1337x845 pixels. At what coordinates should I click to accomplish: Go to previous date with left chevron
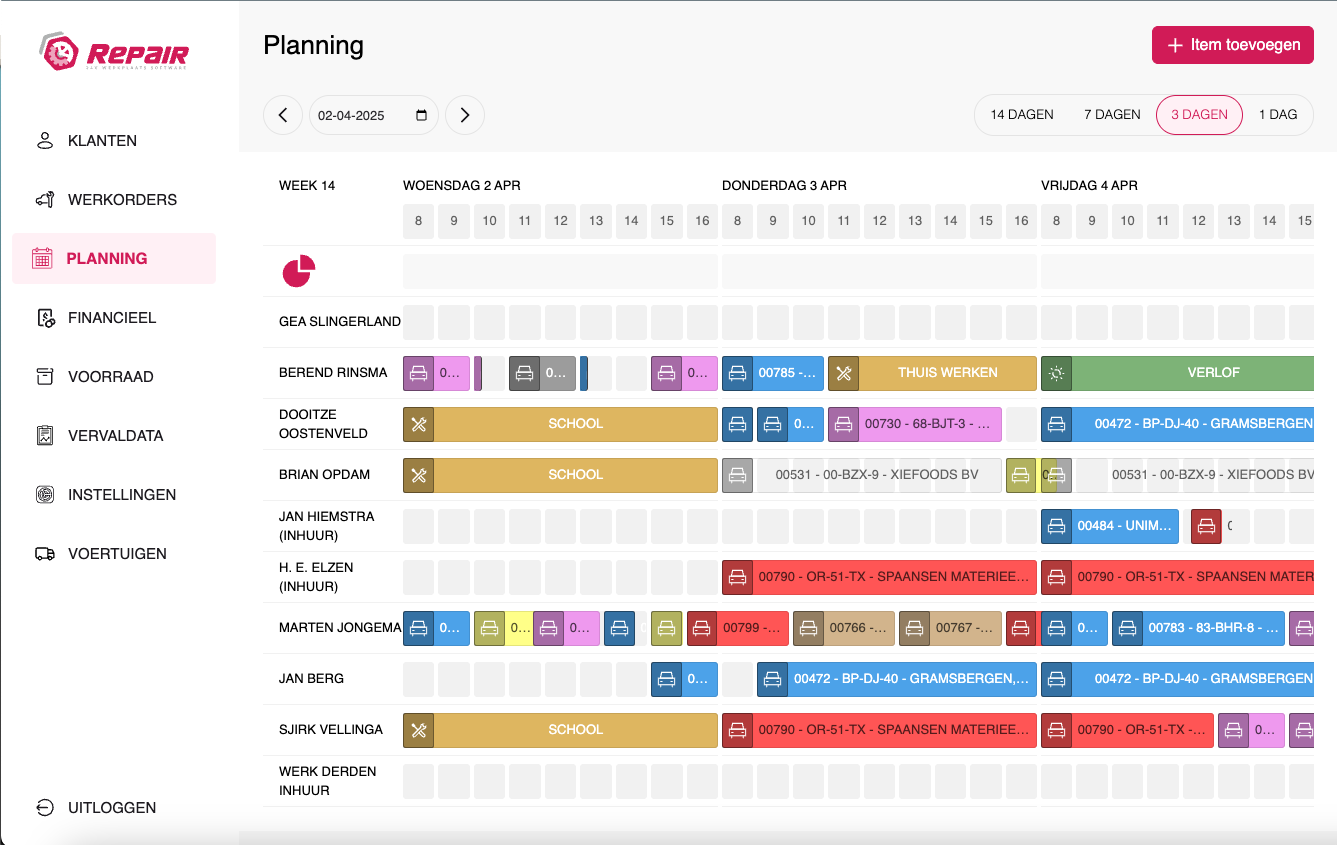tap(283, 116)
